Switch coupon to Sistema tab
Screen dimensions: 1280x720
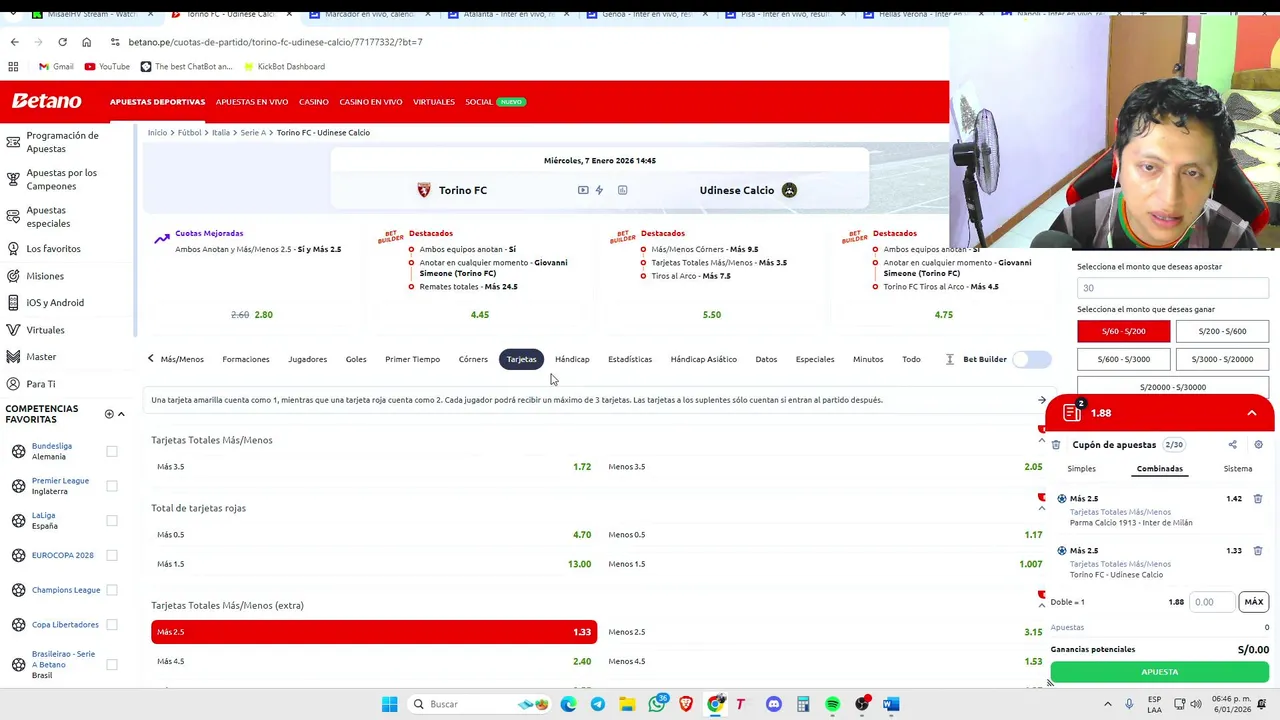pyautogui.click(x=1237, y=468)
